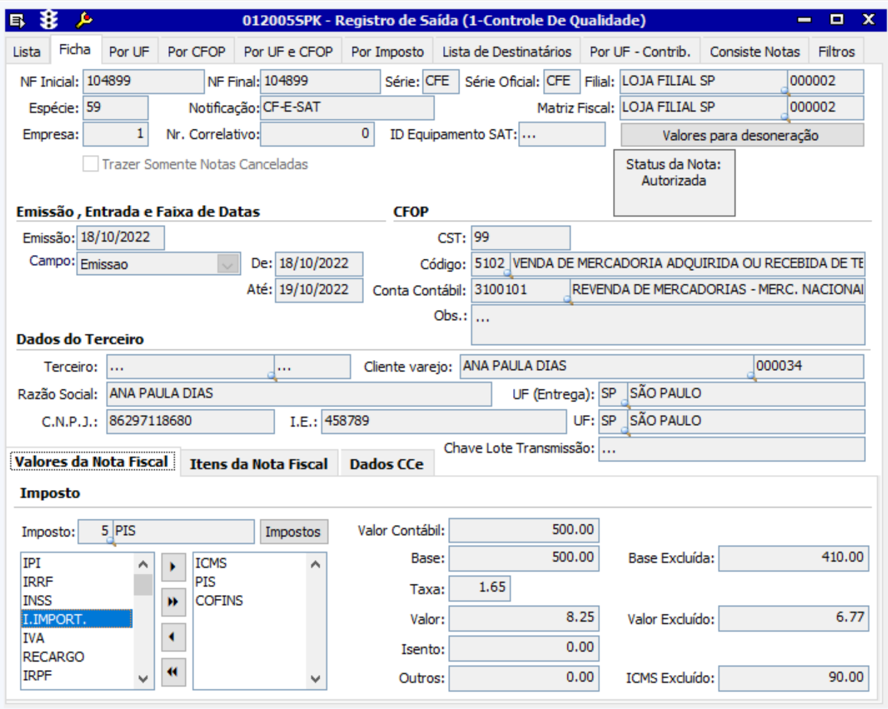Select COFINS in selected taxes list
The width and height of the screenshot is (888, 709).
(219, 601)
